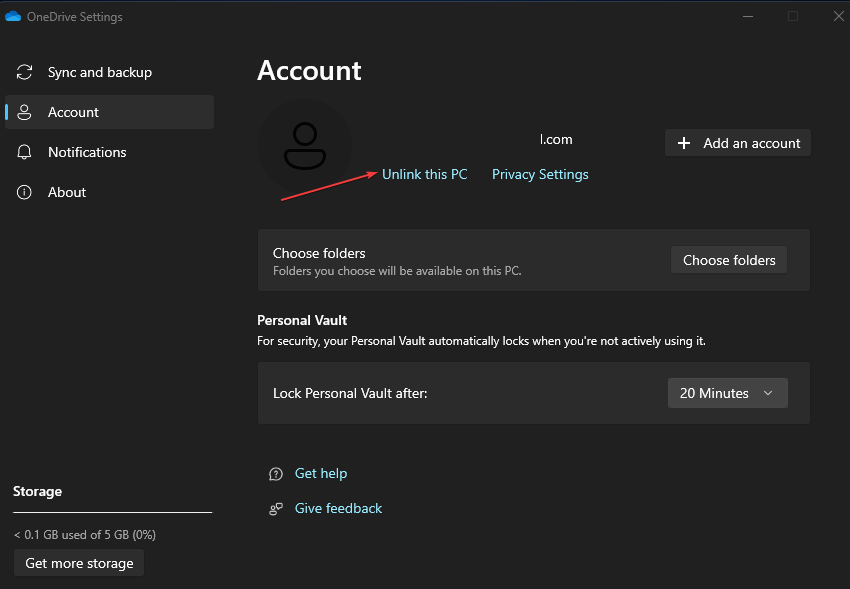Click the Account person icon in sidebar
850x589 pixels.
tap(24, 112)
